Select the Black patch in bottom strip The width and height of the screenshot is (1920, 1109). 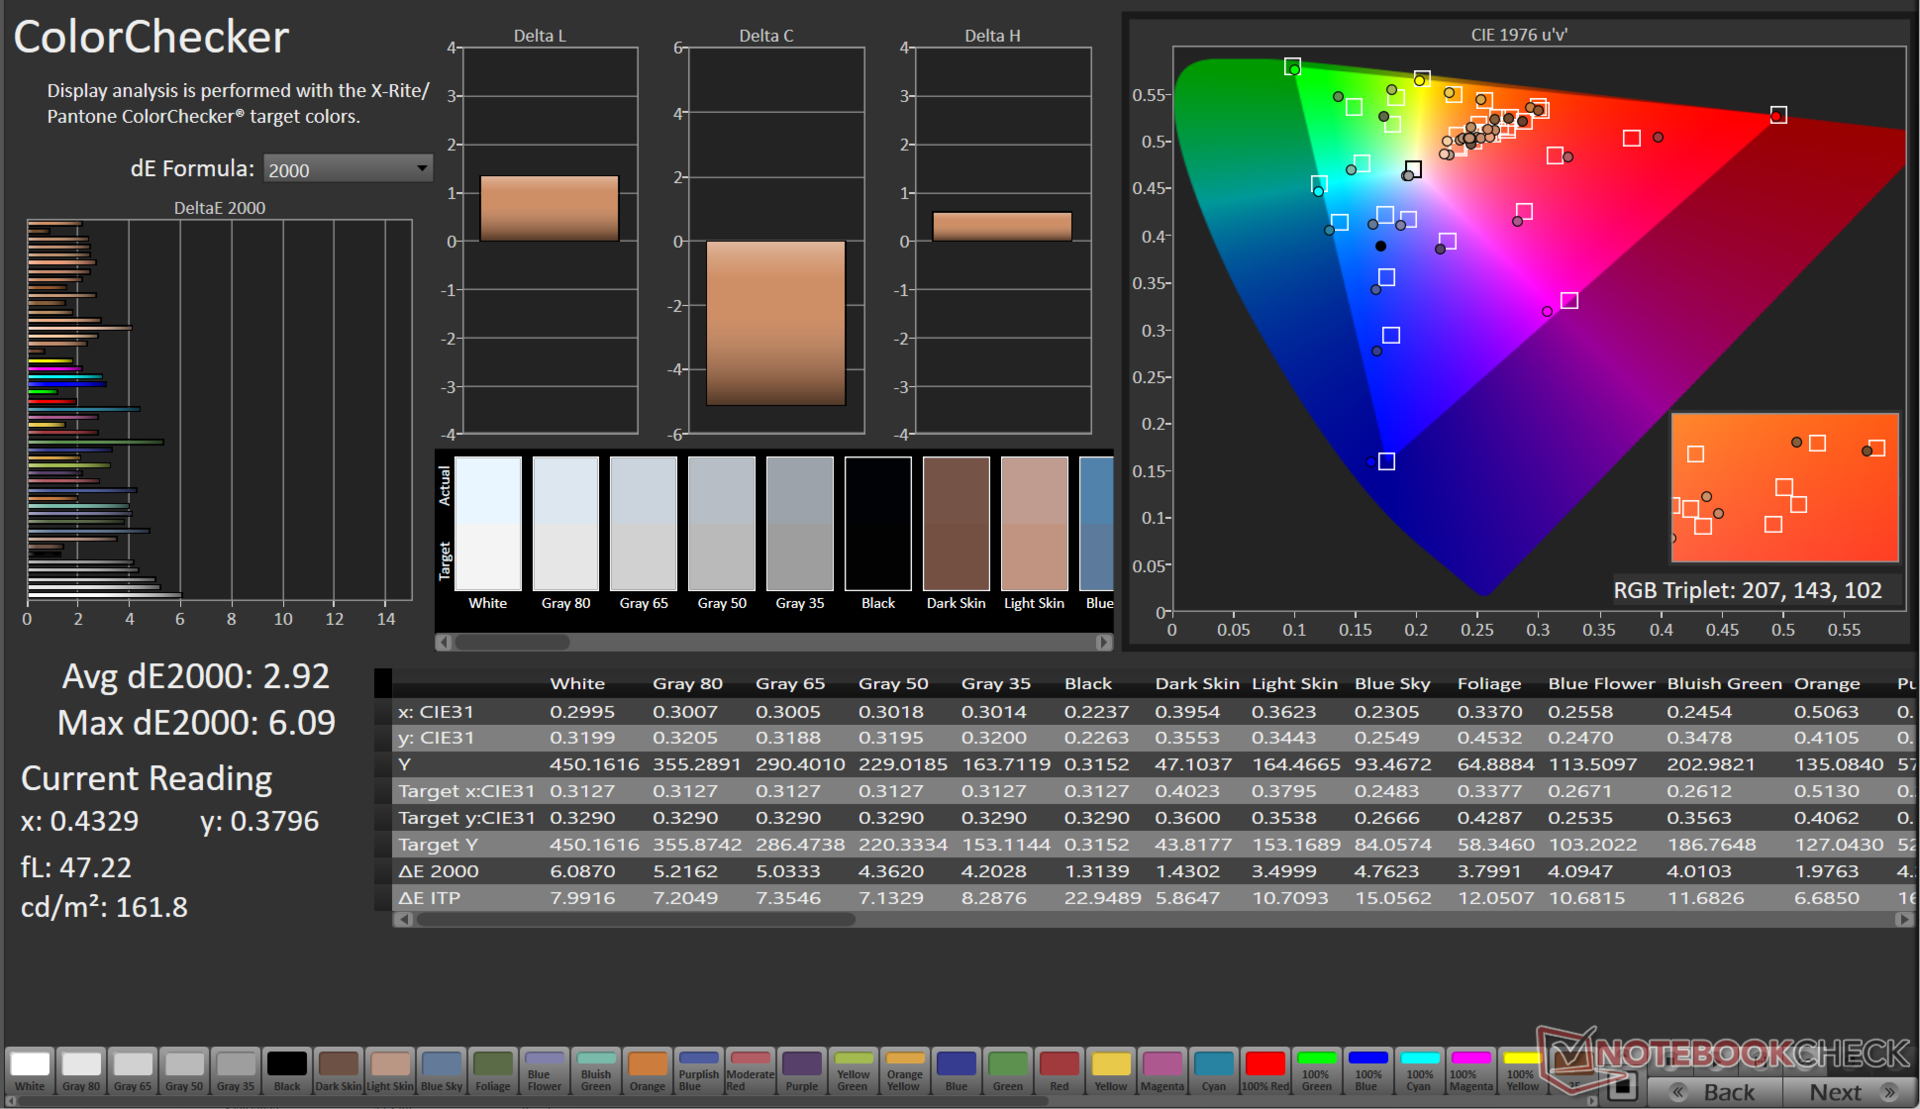(x=287, y=1071)
